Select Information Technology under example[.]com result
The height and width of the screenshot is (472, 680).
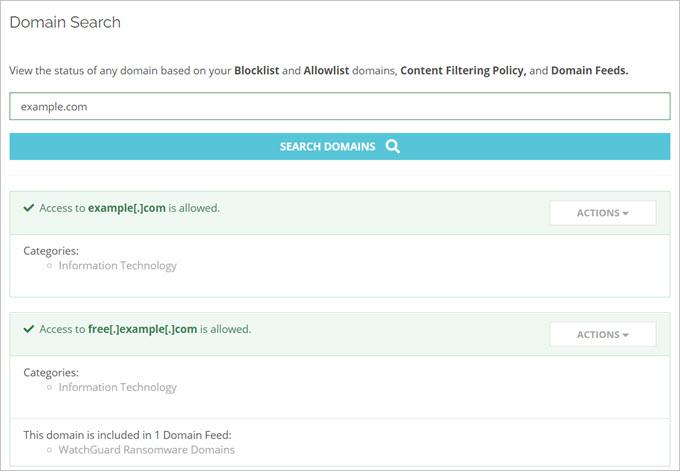point(117,266)
